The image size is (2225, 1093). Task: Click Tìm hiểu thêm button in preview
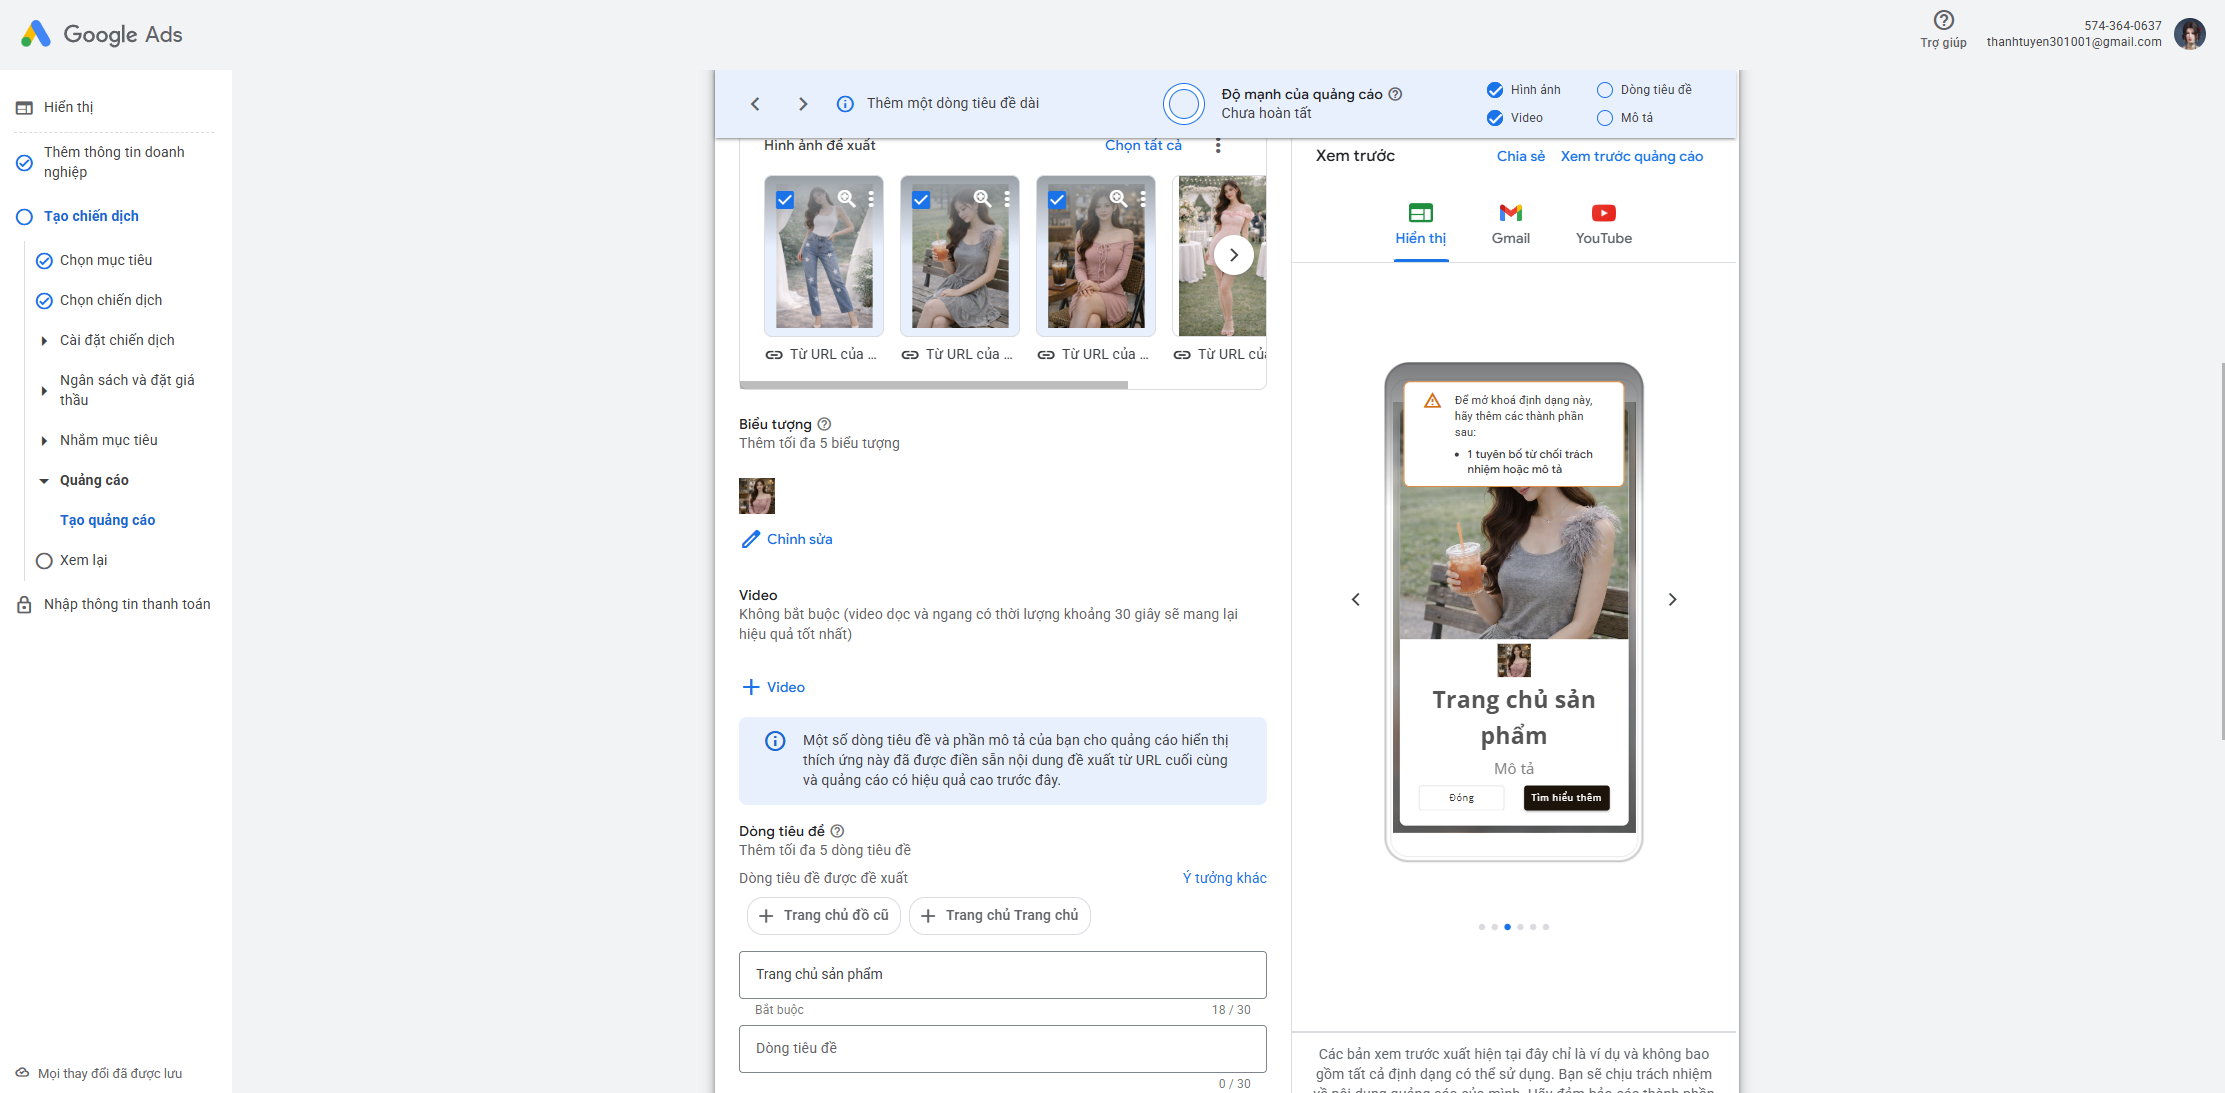pos(1566,797)
